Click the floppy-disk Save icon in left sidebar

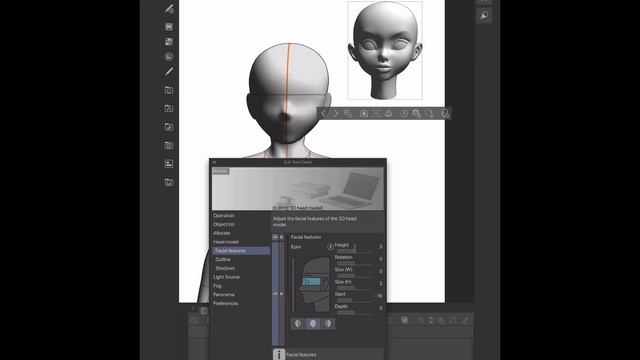click(169, 27)
